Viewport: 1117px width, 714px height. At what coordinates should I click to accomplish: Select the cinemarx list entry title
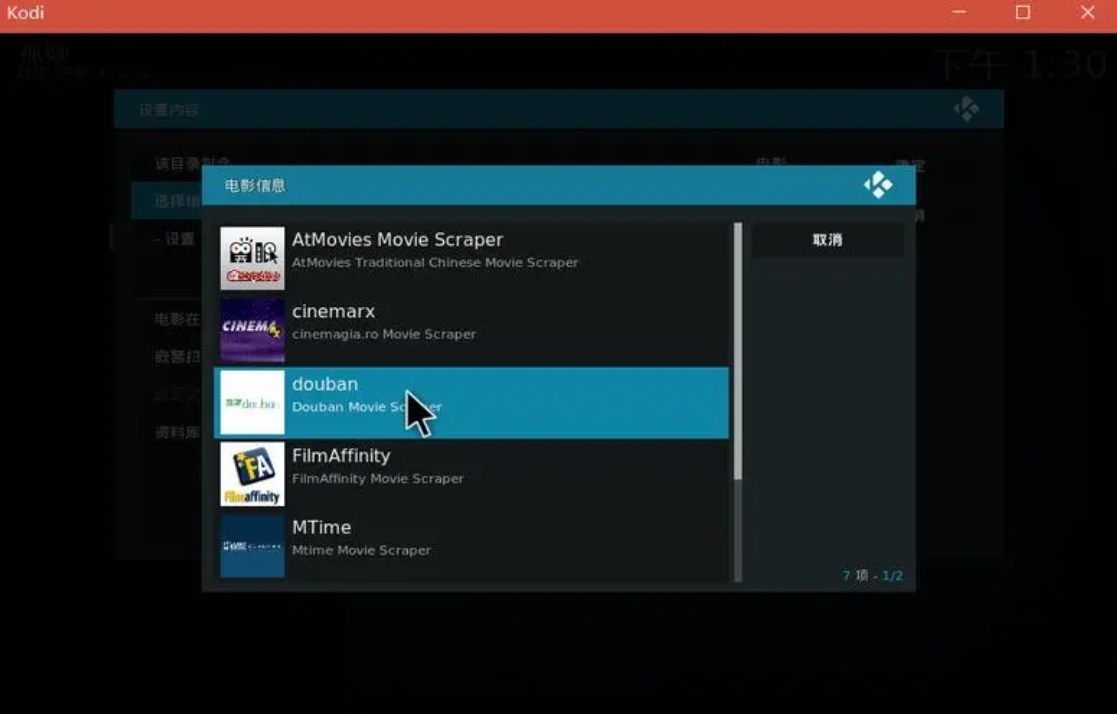click(x=333, y=312)
